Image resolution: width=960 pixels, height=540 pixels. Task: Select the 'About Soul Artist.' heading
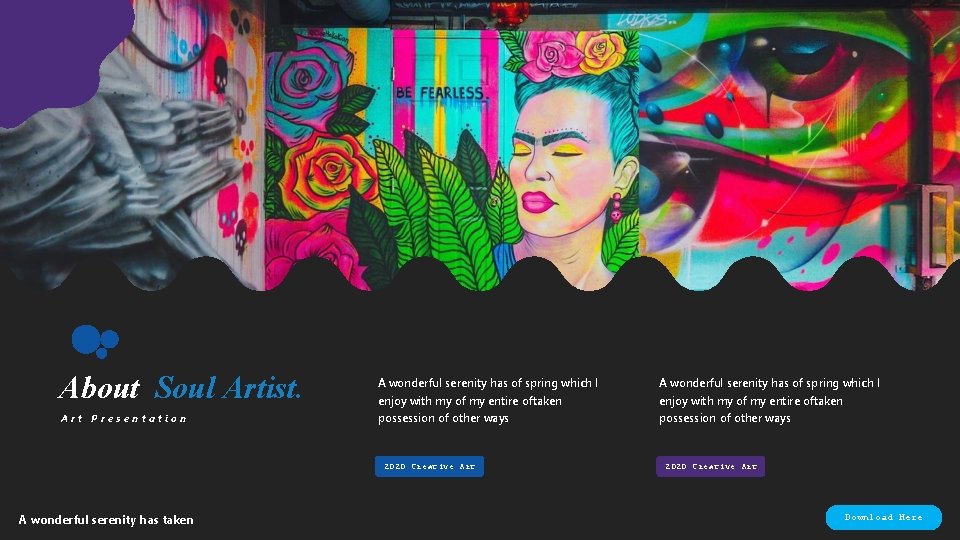(179, 388)
